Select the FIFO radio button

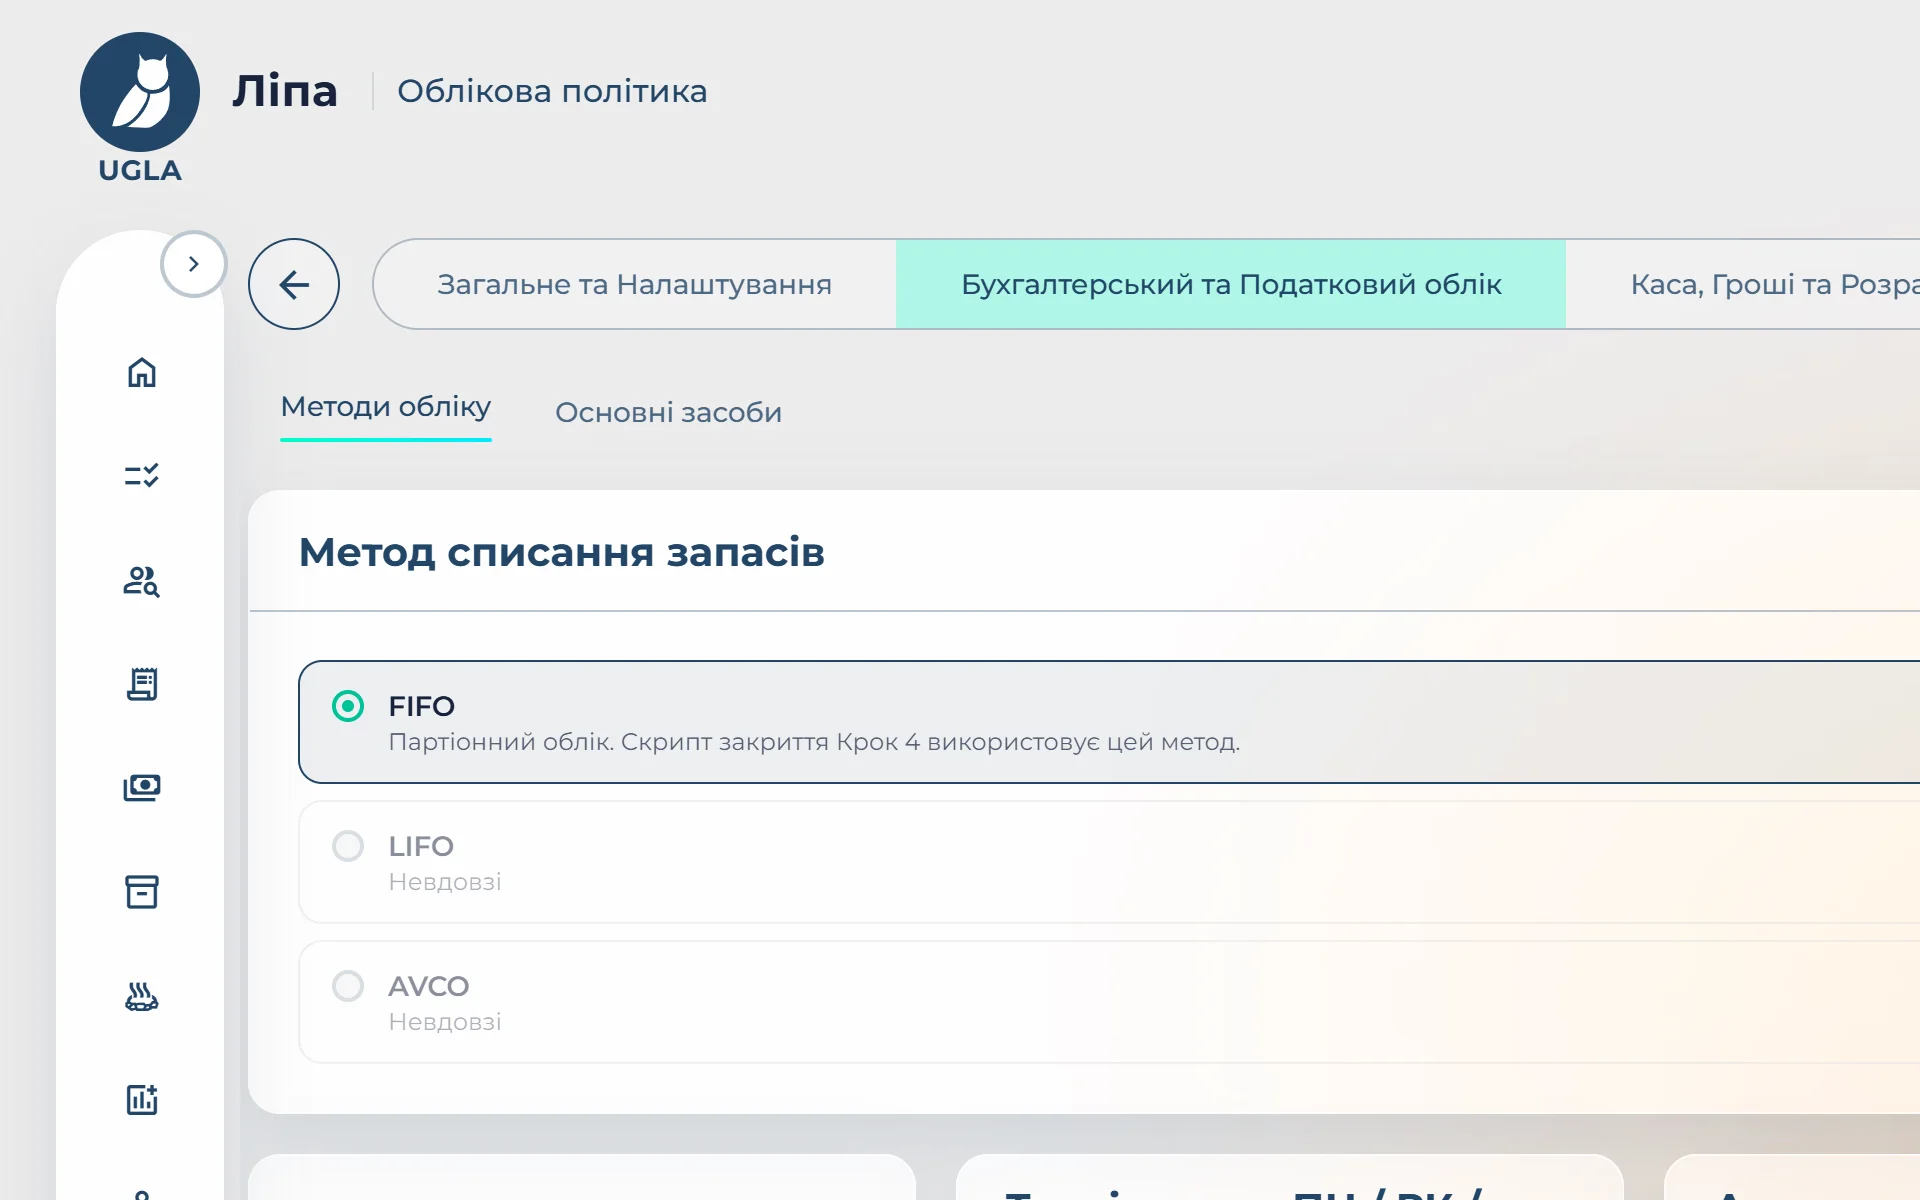tap(348, 706)
